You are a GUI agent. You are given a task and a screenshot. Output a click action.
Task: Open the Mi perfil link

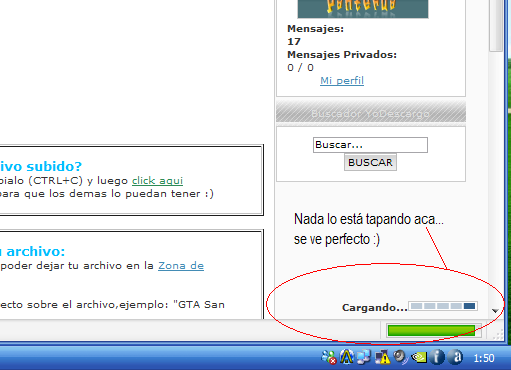[342, 81]
